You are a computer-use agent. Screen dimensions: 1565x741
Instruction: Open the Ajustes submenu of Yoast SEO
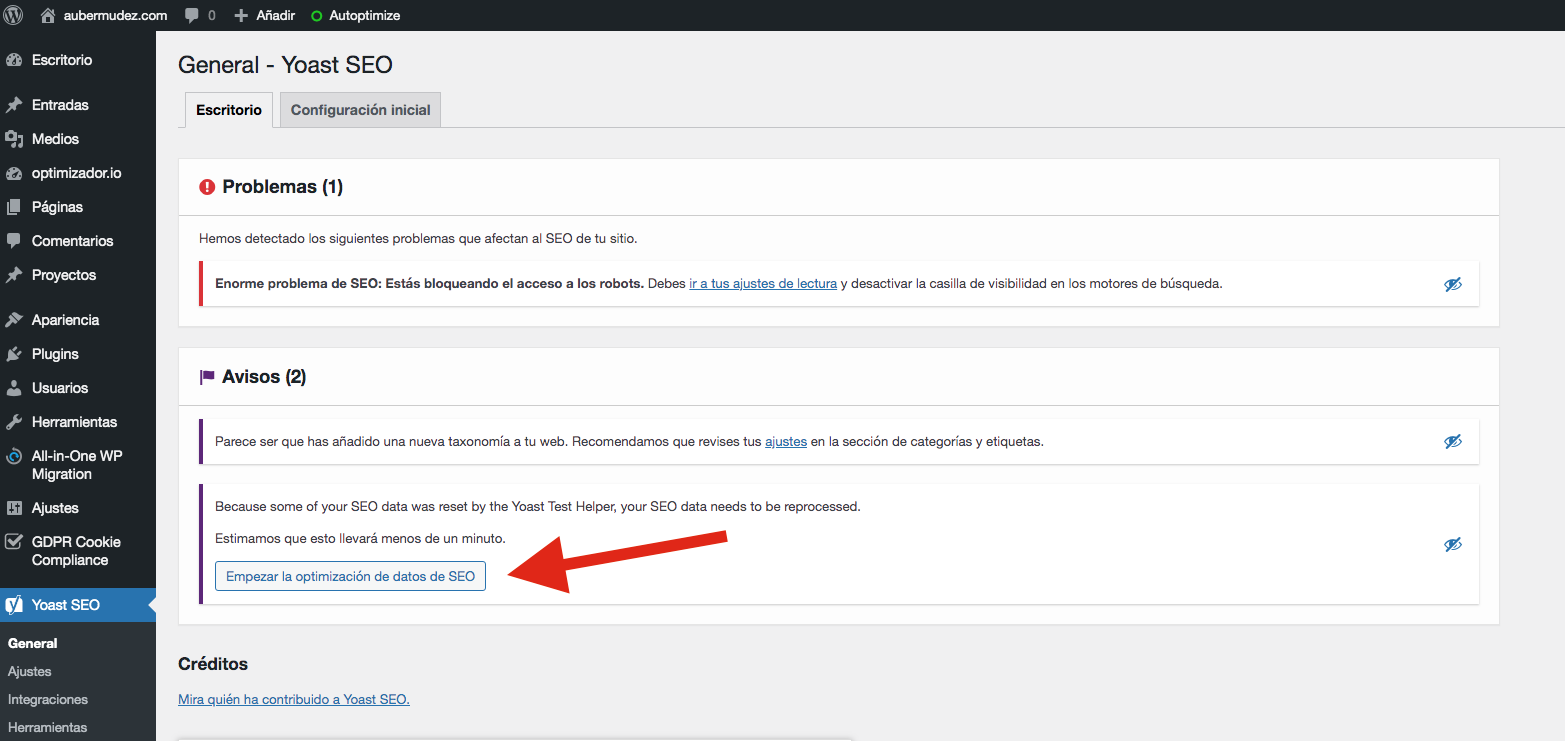pyautogui.click(x=30, y=671)
